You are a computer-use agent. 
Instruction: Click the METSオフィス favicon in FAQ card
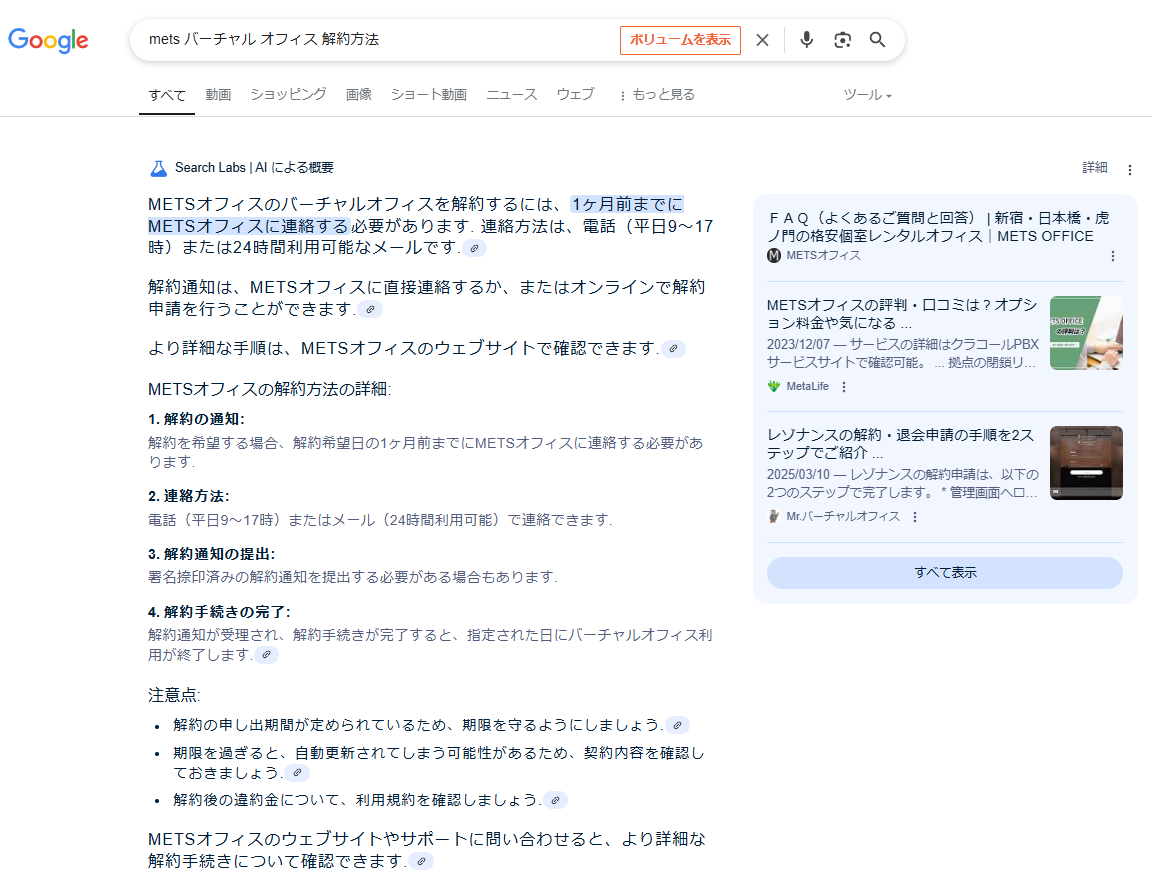click(774, 256)
